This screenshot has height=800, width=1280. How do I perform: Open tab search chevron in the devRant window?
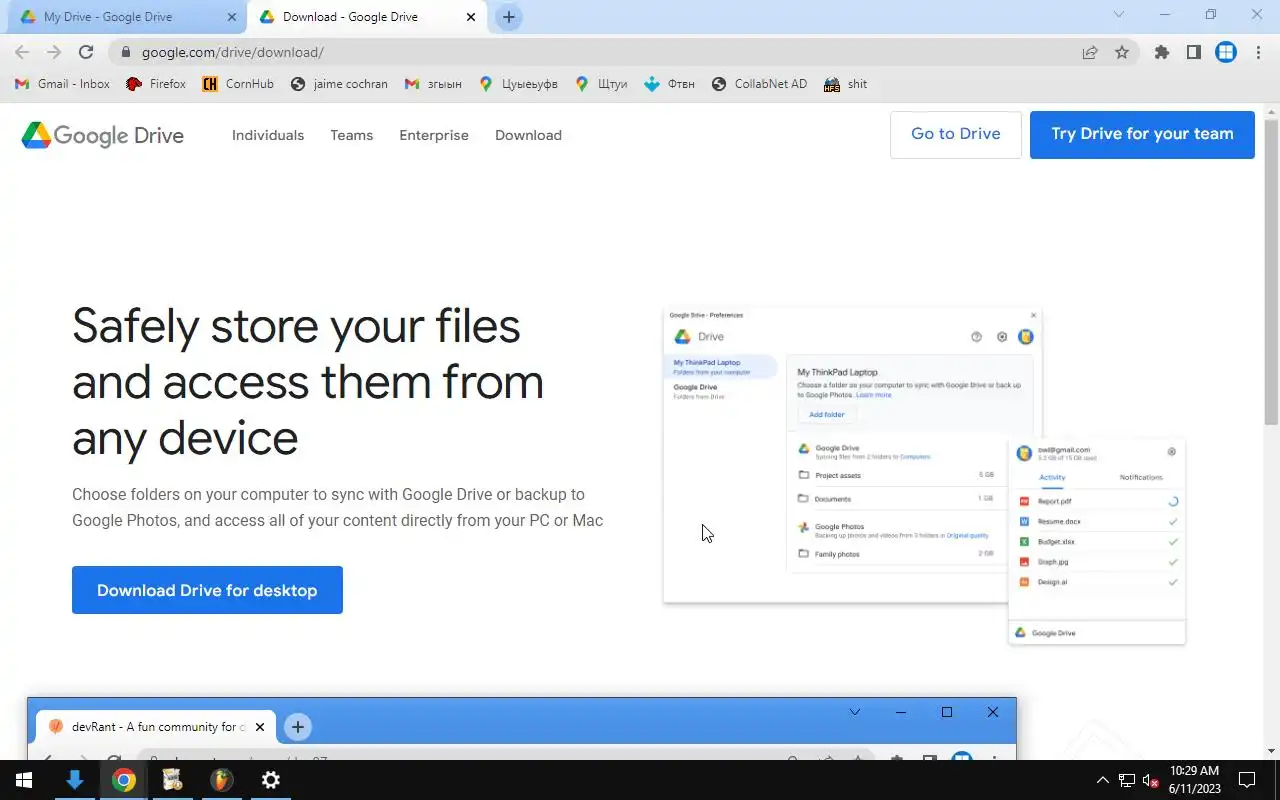click(855, 712)
